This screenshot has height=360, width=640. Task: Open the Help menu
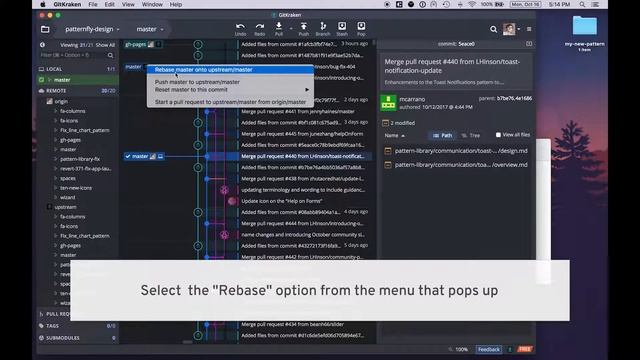[x=176, y=4]
